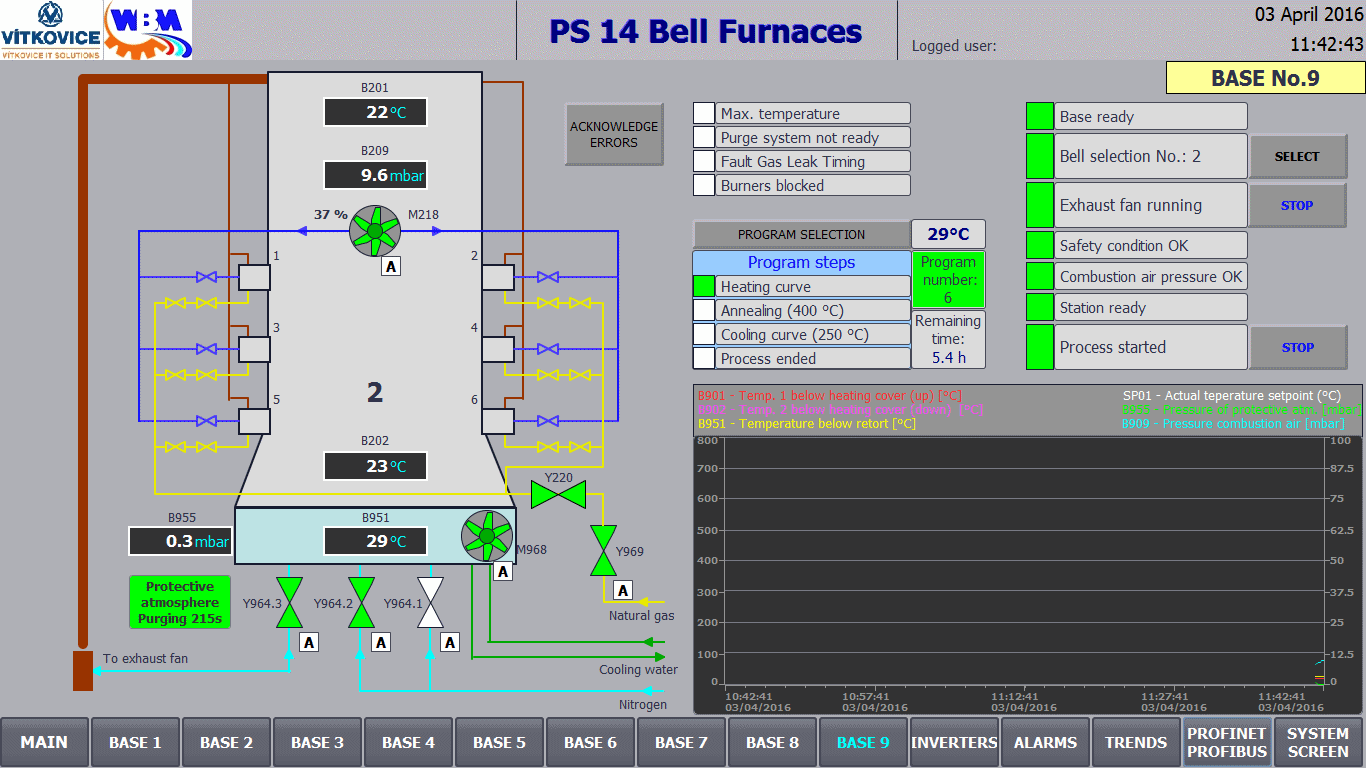Click the 'A' mode box under Y964.1
The width and height of the screenshot is (1366, 768).
tap(450, 642)
